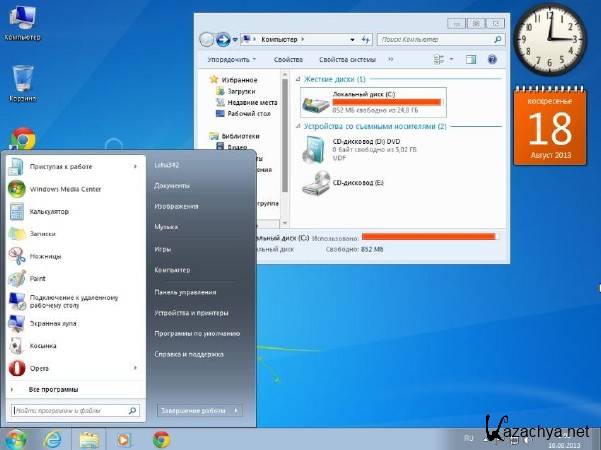Open the user folder link at the top of the Start menu
The width and height of the screenshot is (601, 450).
click(x=166, y=165)
